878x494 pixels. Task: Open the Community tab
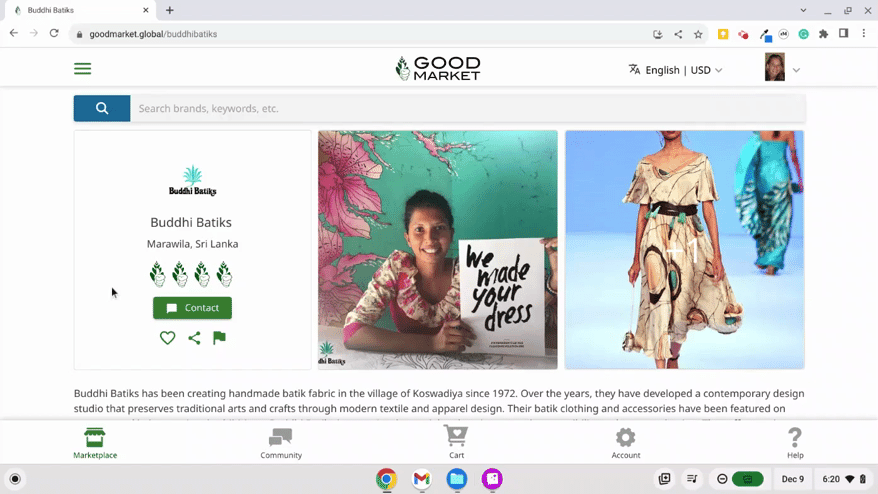tap(281, 443)
